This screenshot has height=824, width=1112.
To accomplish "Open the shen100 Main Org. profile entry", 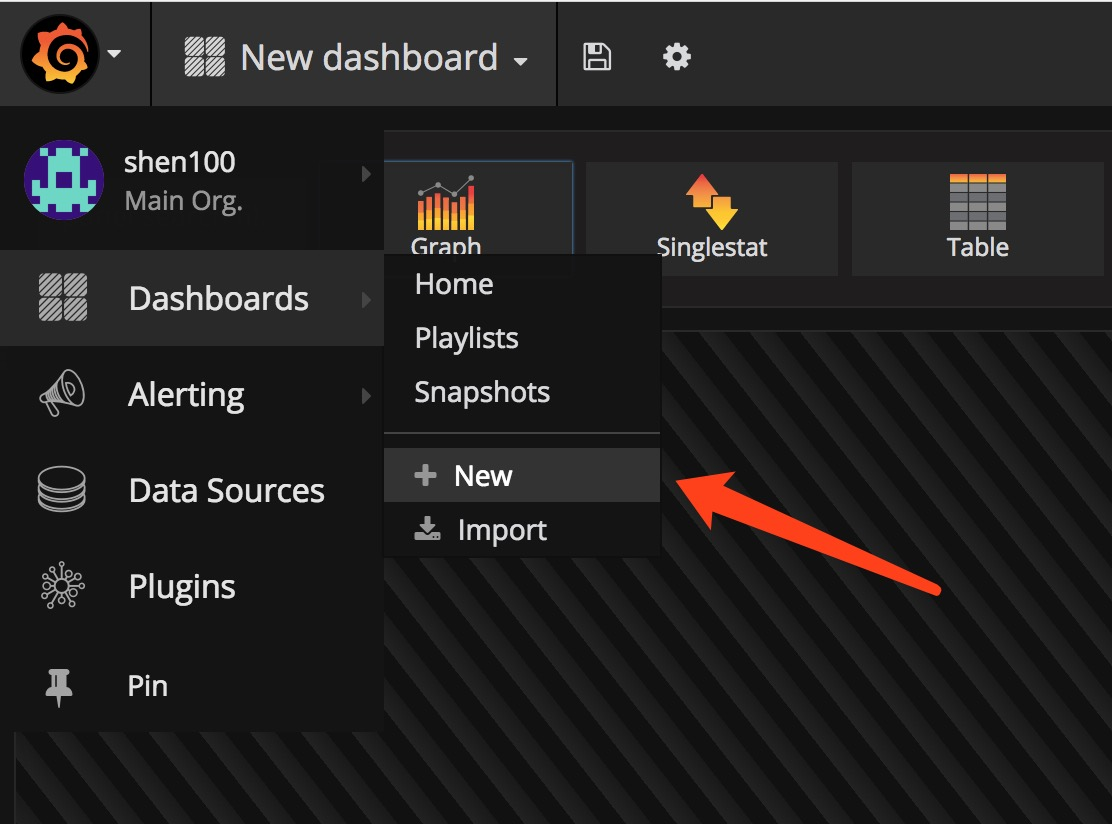I will click(191, 180).
